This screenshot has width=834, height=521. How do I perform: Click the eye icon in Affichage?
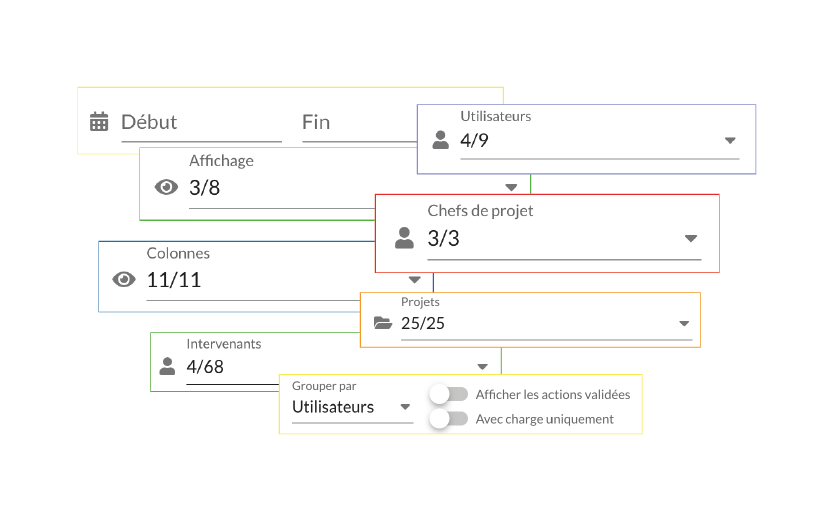tap(166, 187)
